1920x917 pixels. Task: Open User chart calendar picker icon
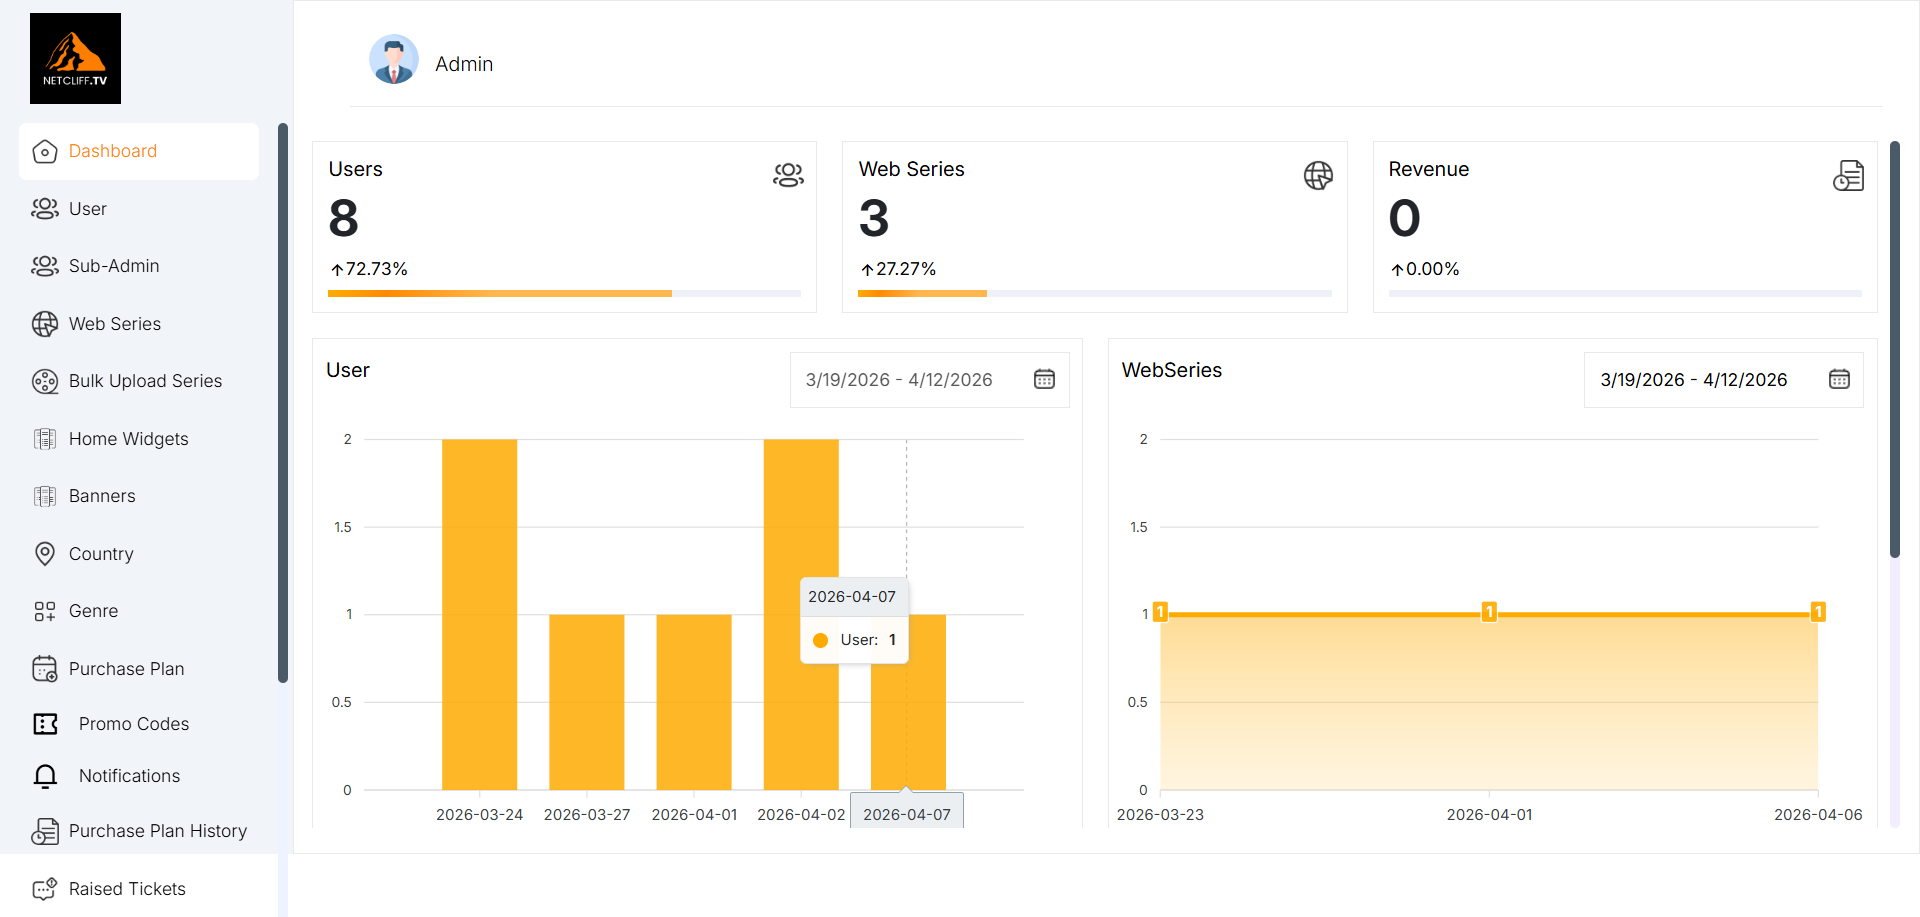click(x=1044, y=379)
